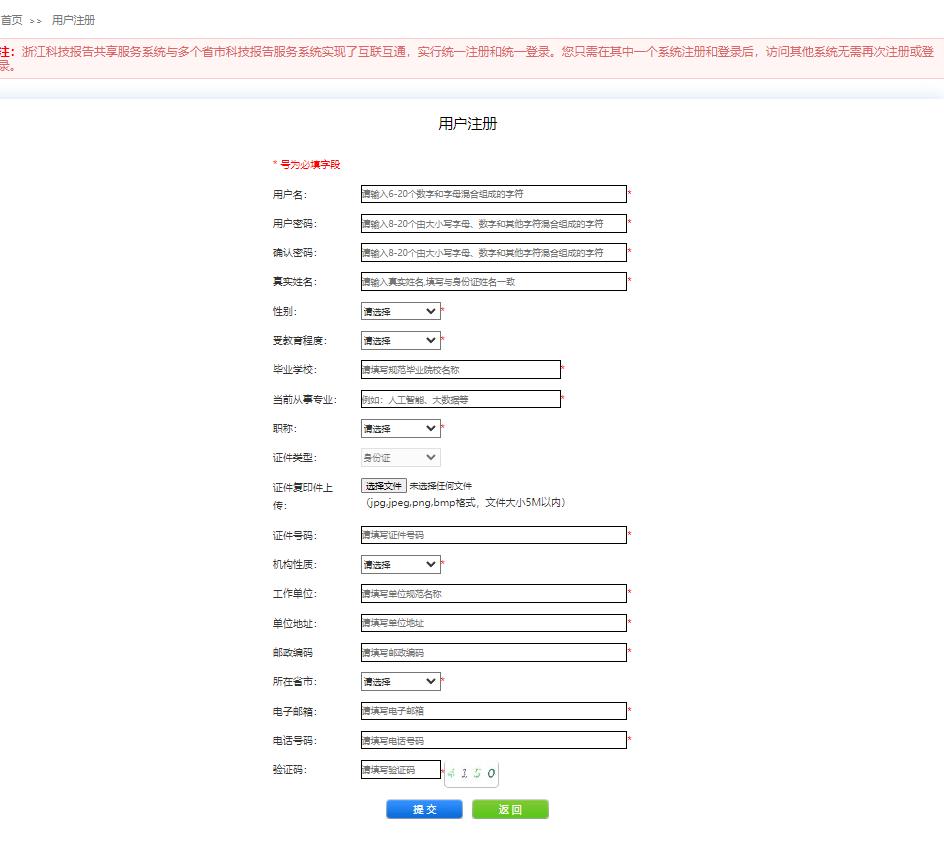This screenshot has width=944, height=846.
Task: Click the 单位地址 input field
Action: (493, 623)
